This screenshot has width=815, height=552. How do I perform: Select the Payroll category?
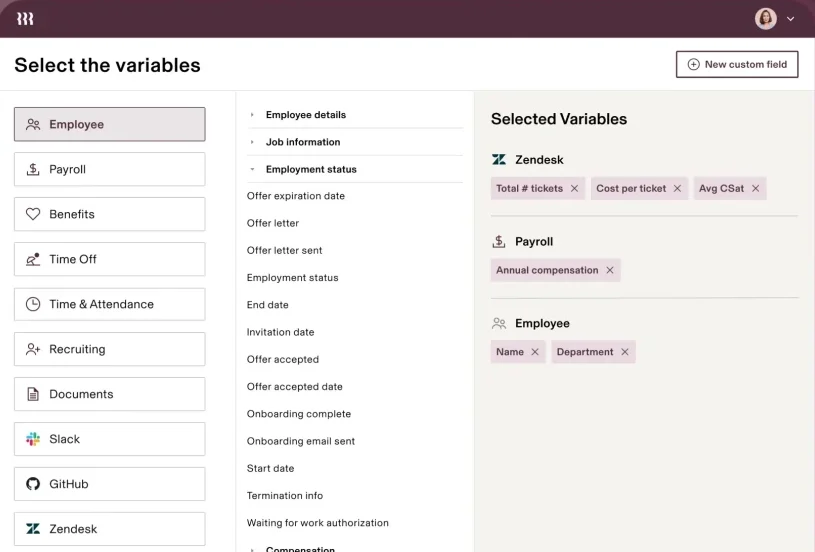click(x=110, y=169)
